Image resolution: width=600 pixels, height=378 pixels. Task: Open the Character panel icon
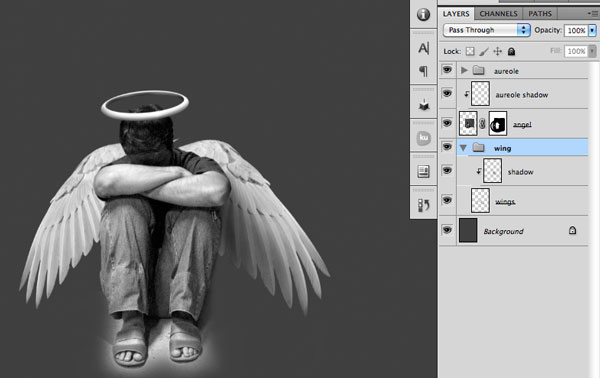click(423, 48)
